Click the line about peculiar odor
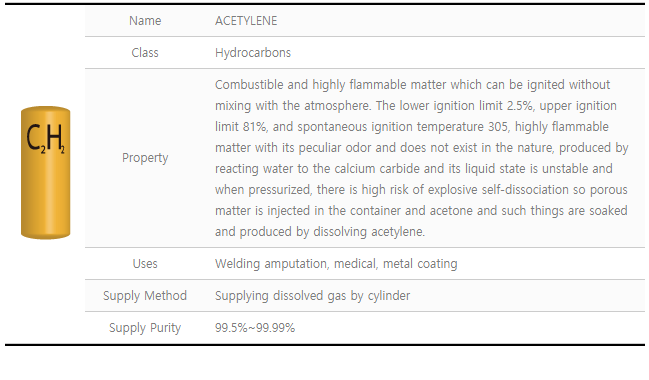This screenshot has height=380, width=649. click(422, 148)
